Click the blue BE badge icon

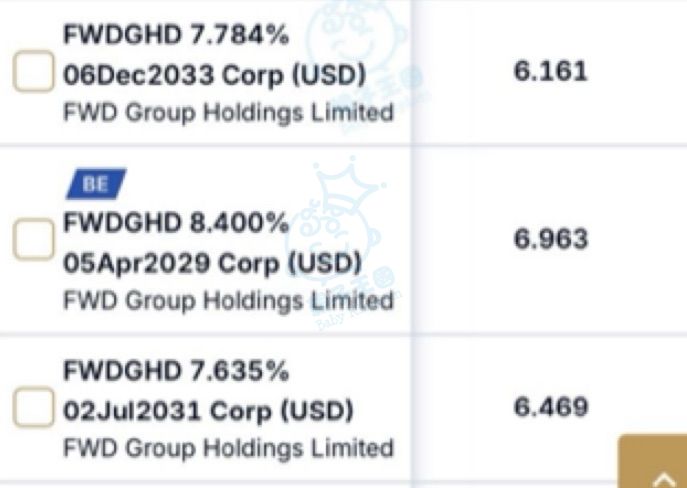pyautogui.click(x=96, y=184)
